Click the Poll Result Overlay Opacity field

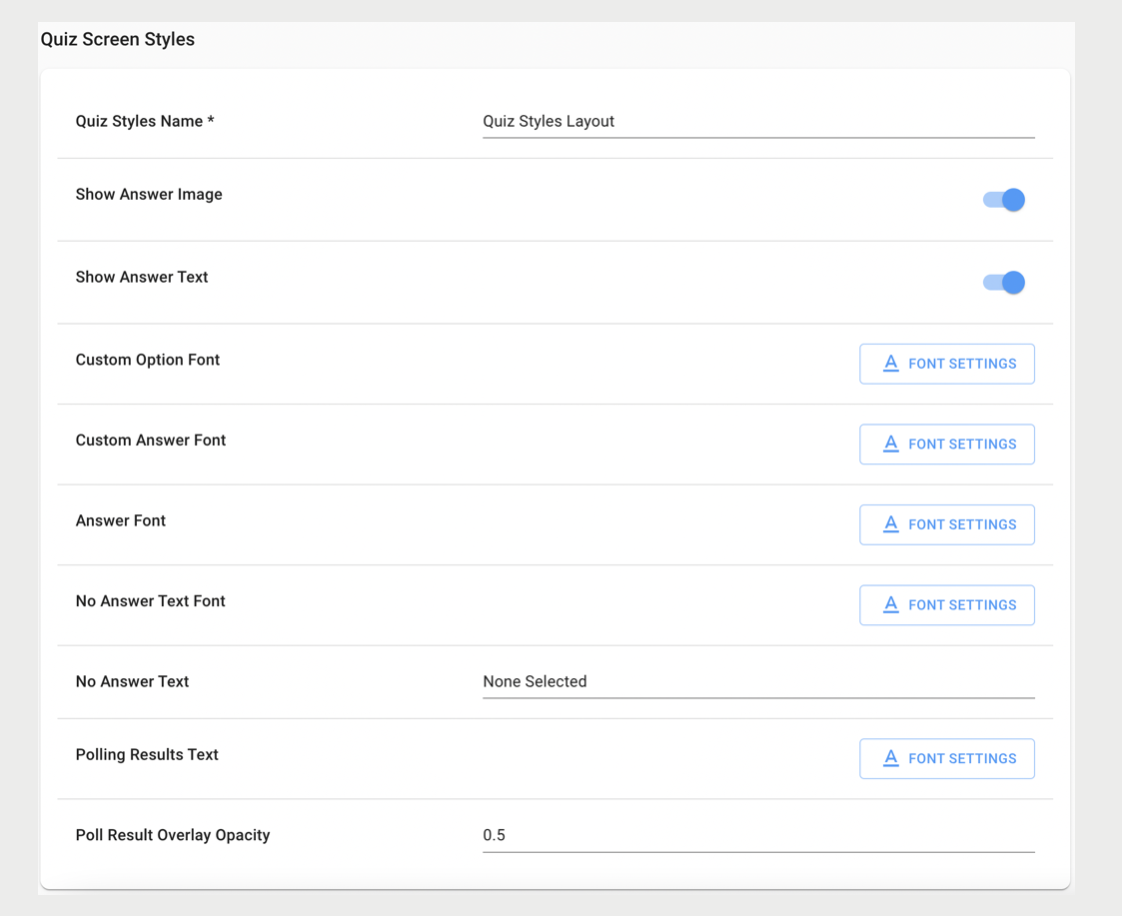758,835
